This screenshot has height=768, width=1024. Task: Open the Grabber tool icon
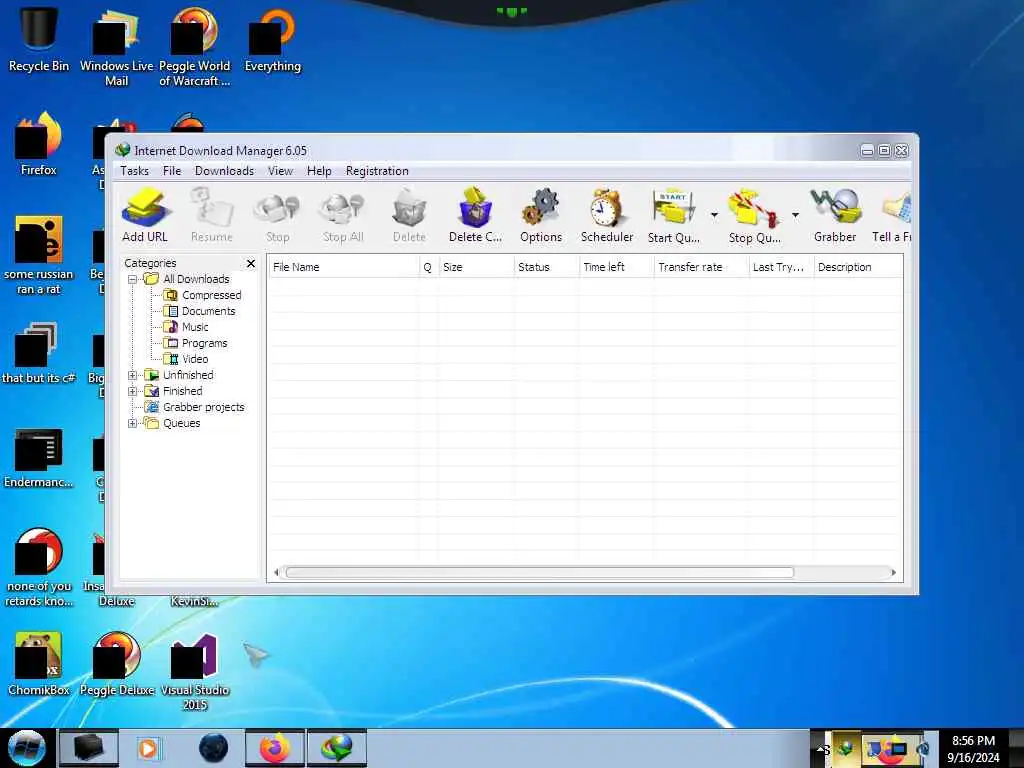point(835,216)
